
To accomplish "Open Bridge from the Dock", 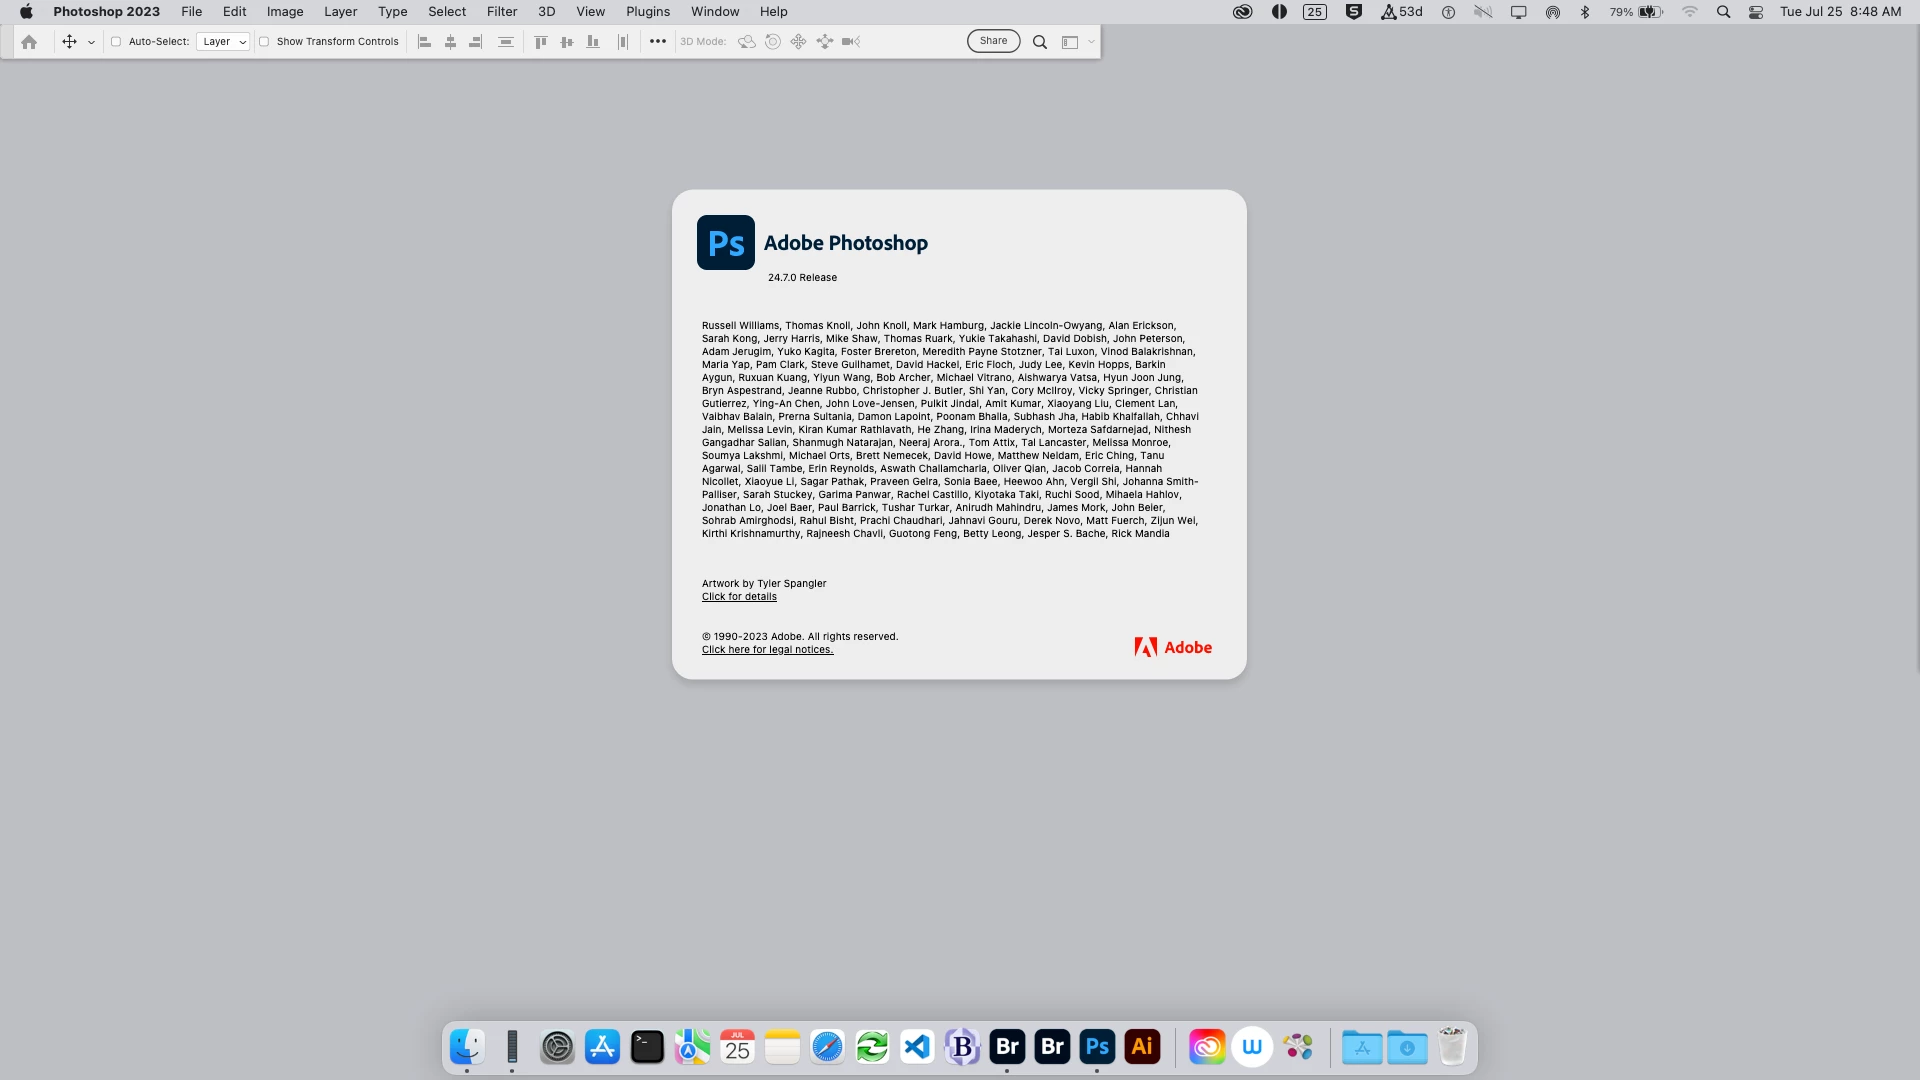I will coord(1007,1047).
